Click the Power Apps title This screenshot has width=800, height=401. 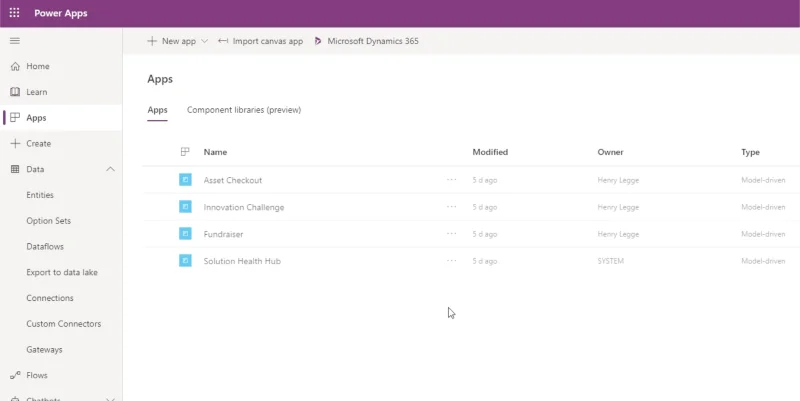pyautogui.click(x=61, y=13)
